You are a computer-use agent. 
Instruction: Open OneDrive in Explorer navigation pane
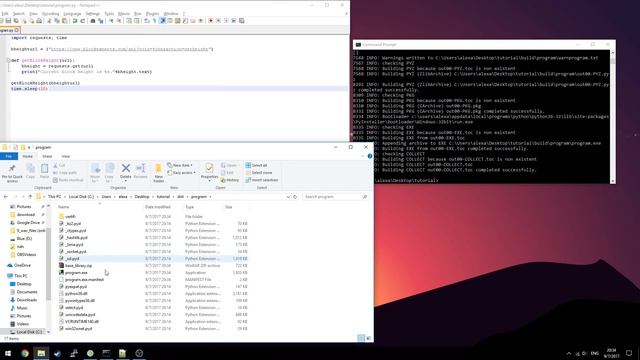[22, 265]
